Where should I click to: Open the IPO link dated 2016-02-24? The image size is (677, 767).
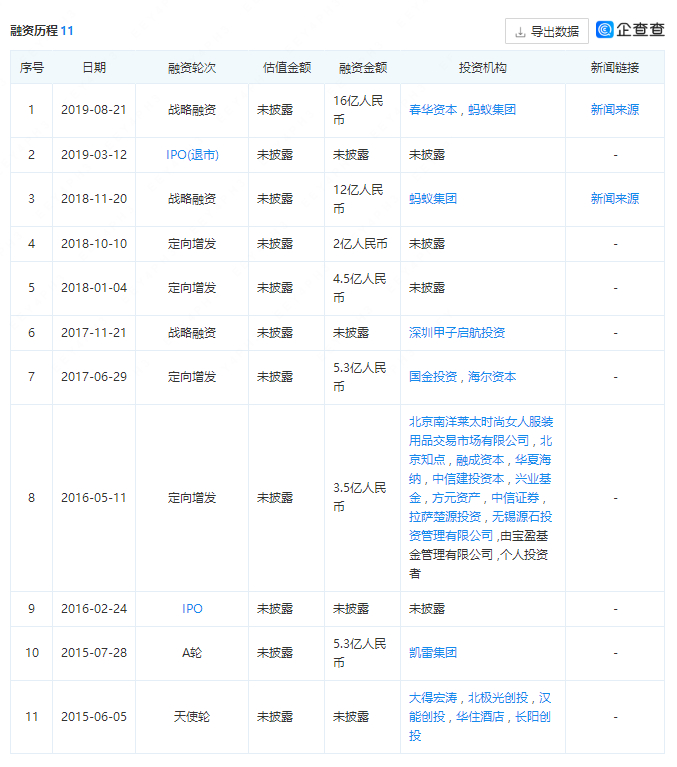[x=192, y=609]
